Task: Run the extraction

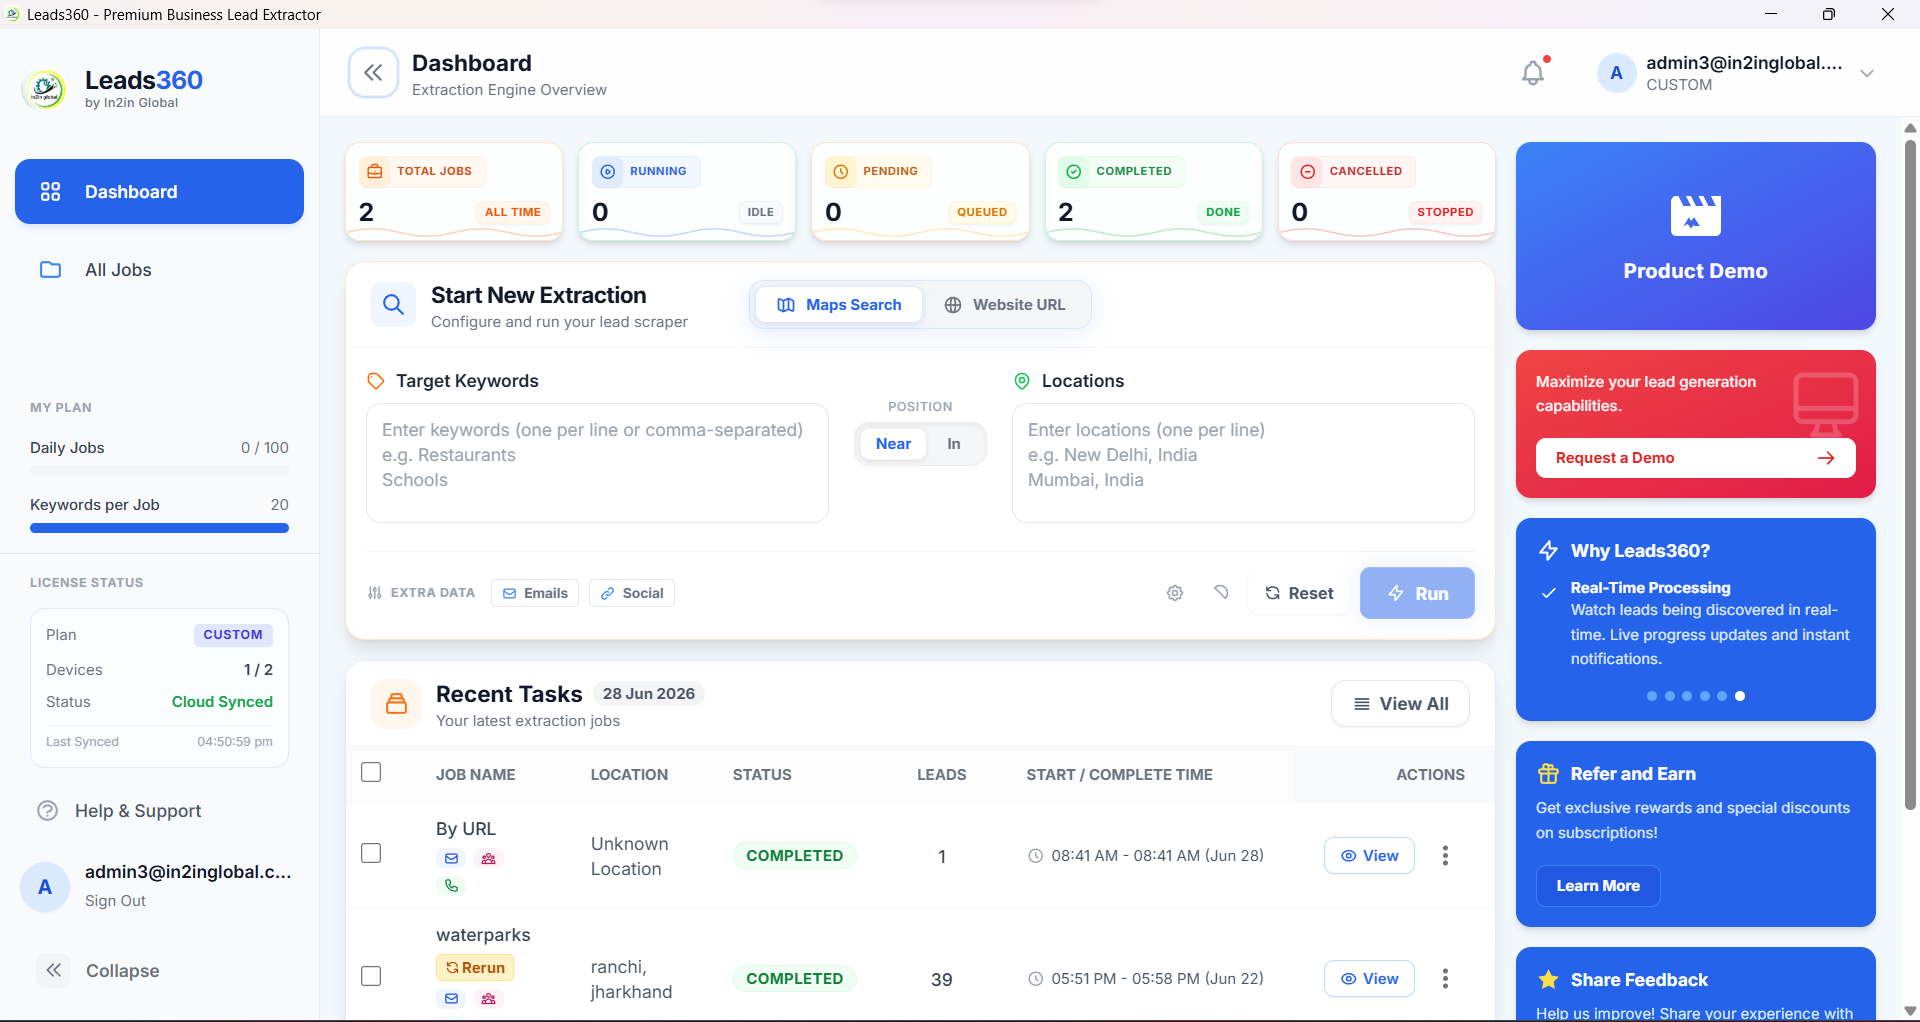Action: [x=1417, y=593]
